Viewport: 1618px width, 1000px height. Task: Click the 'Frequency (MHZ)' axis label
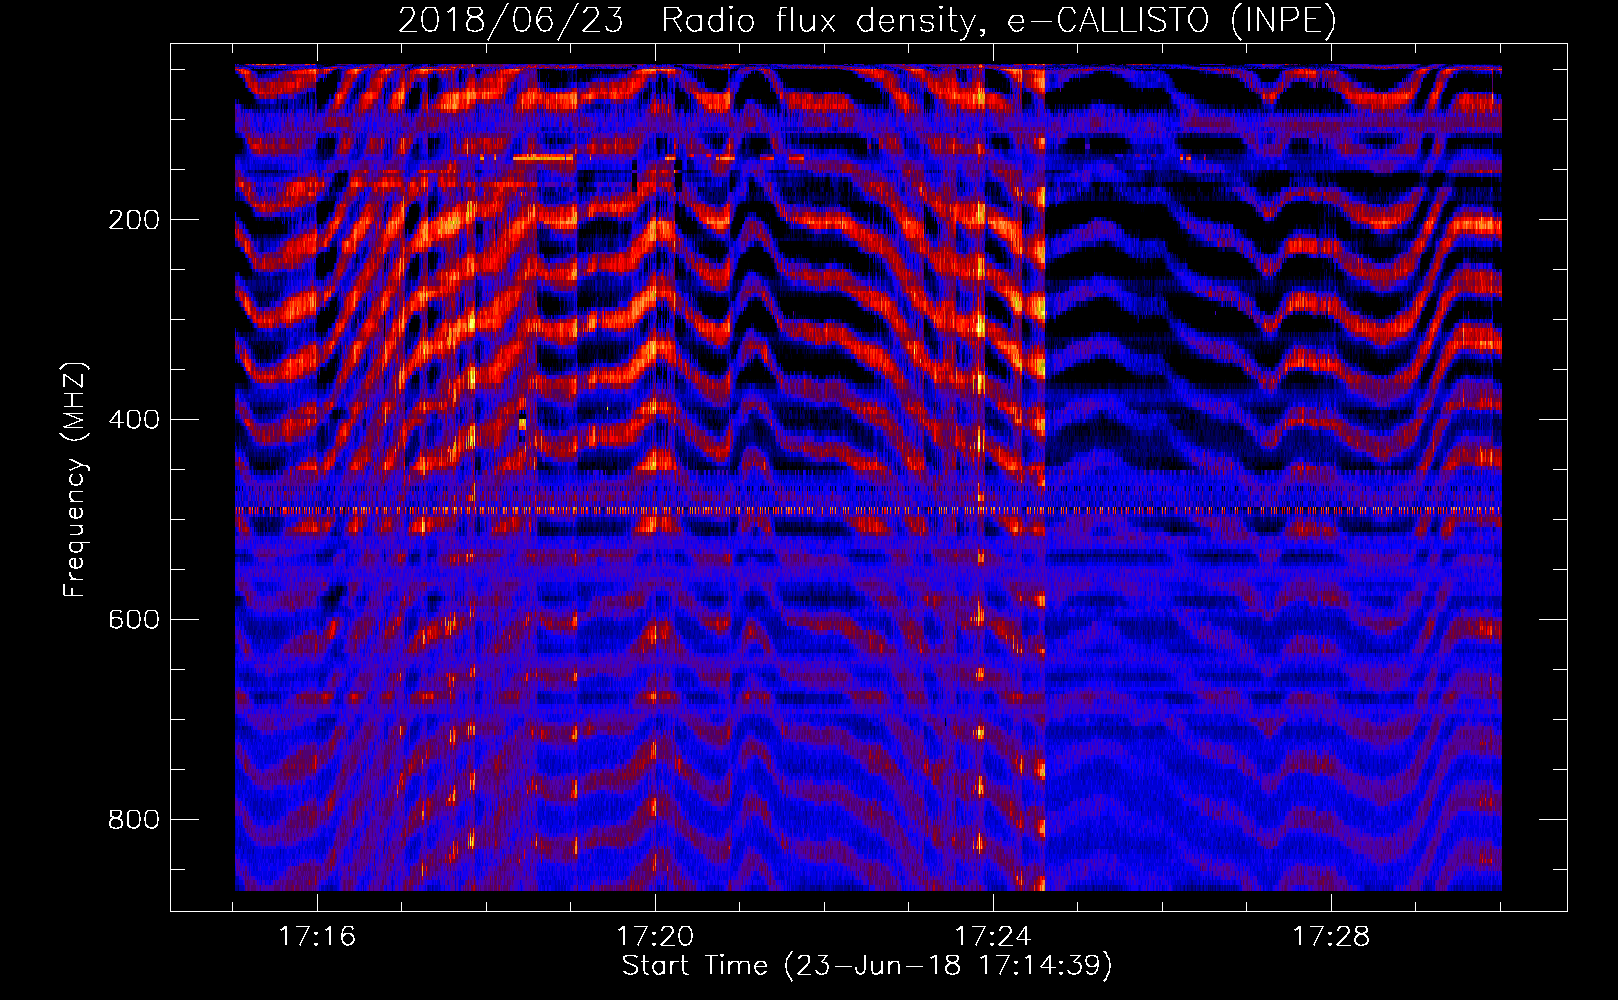(75, 480)
